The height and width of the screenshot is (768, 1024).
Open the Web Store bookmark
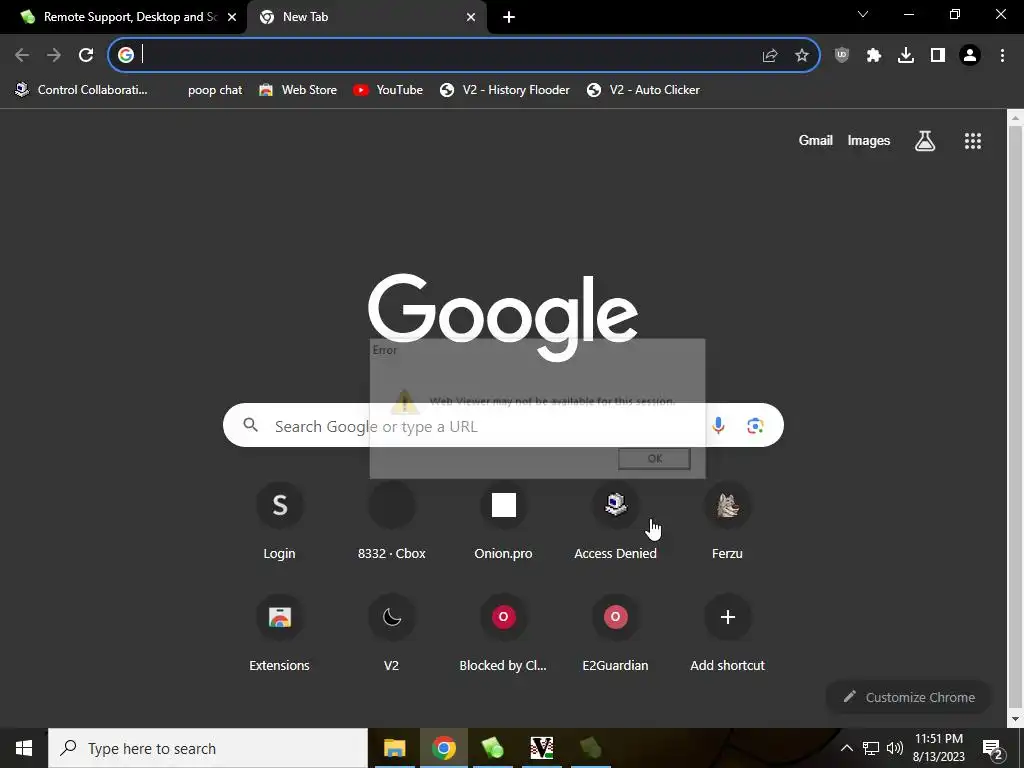298,90
